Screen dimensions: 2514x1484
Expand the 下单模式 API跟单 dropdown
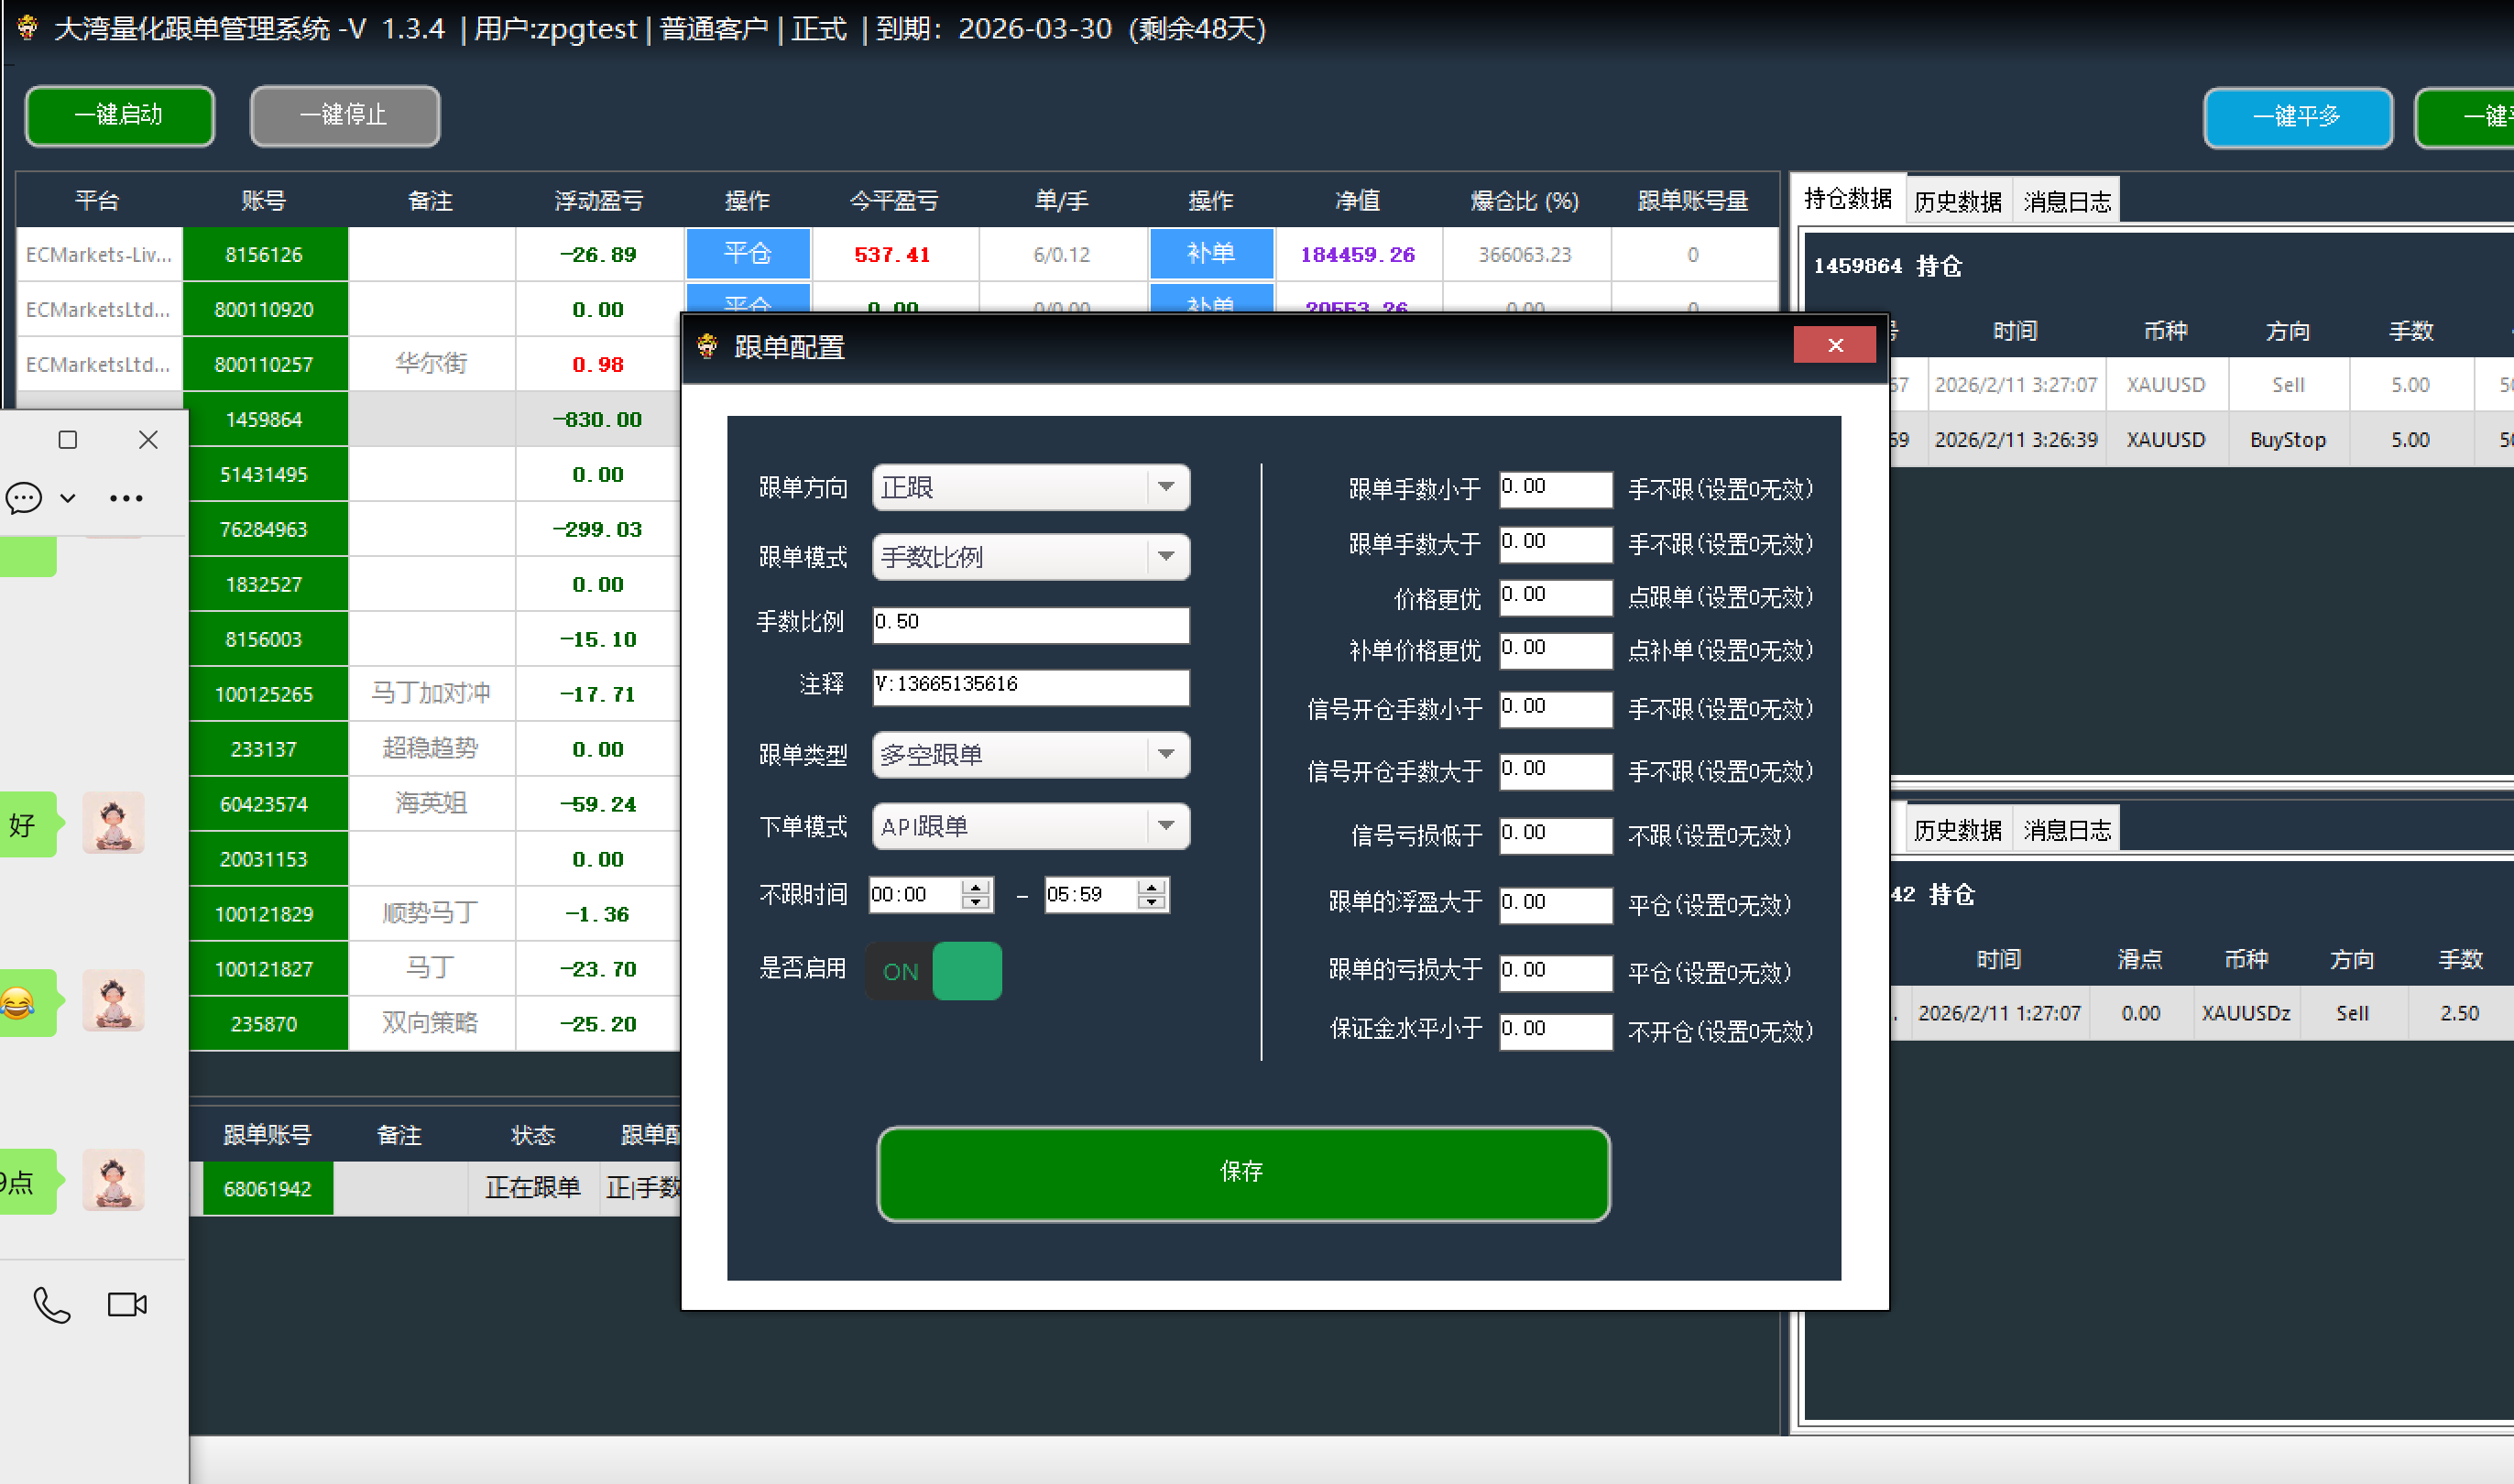pos(1165,826)
